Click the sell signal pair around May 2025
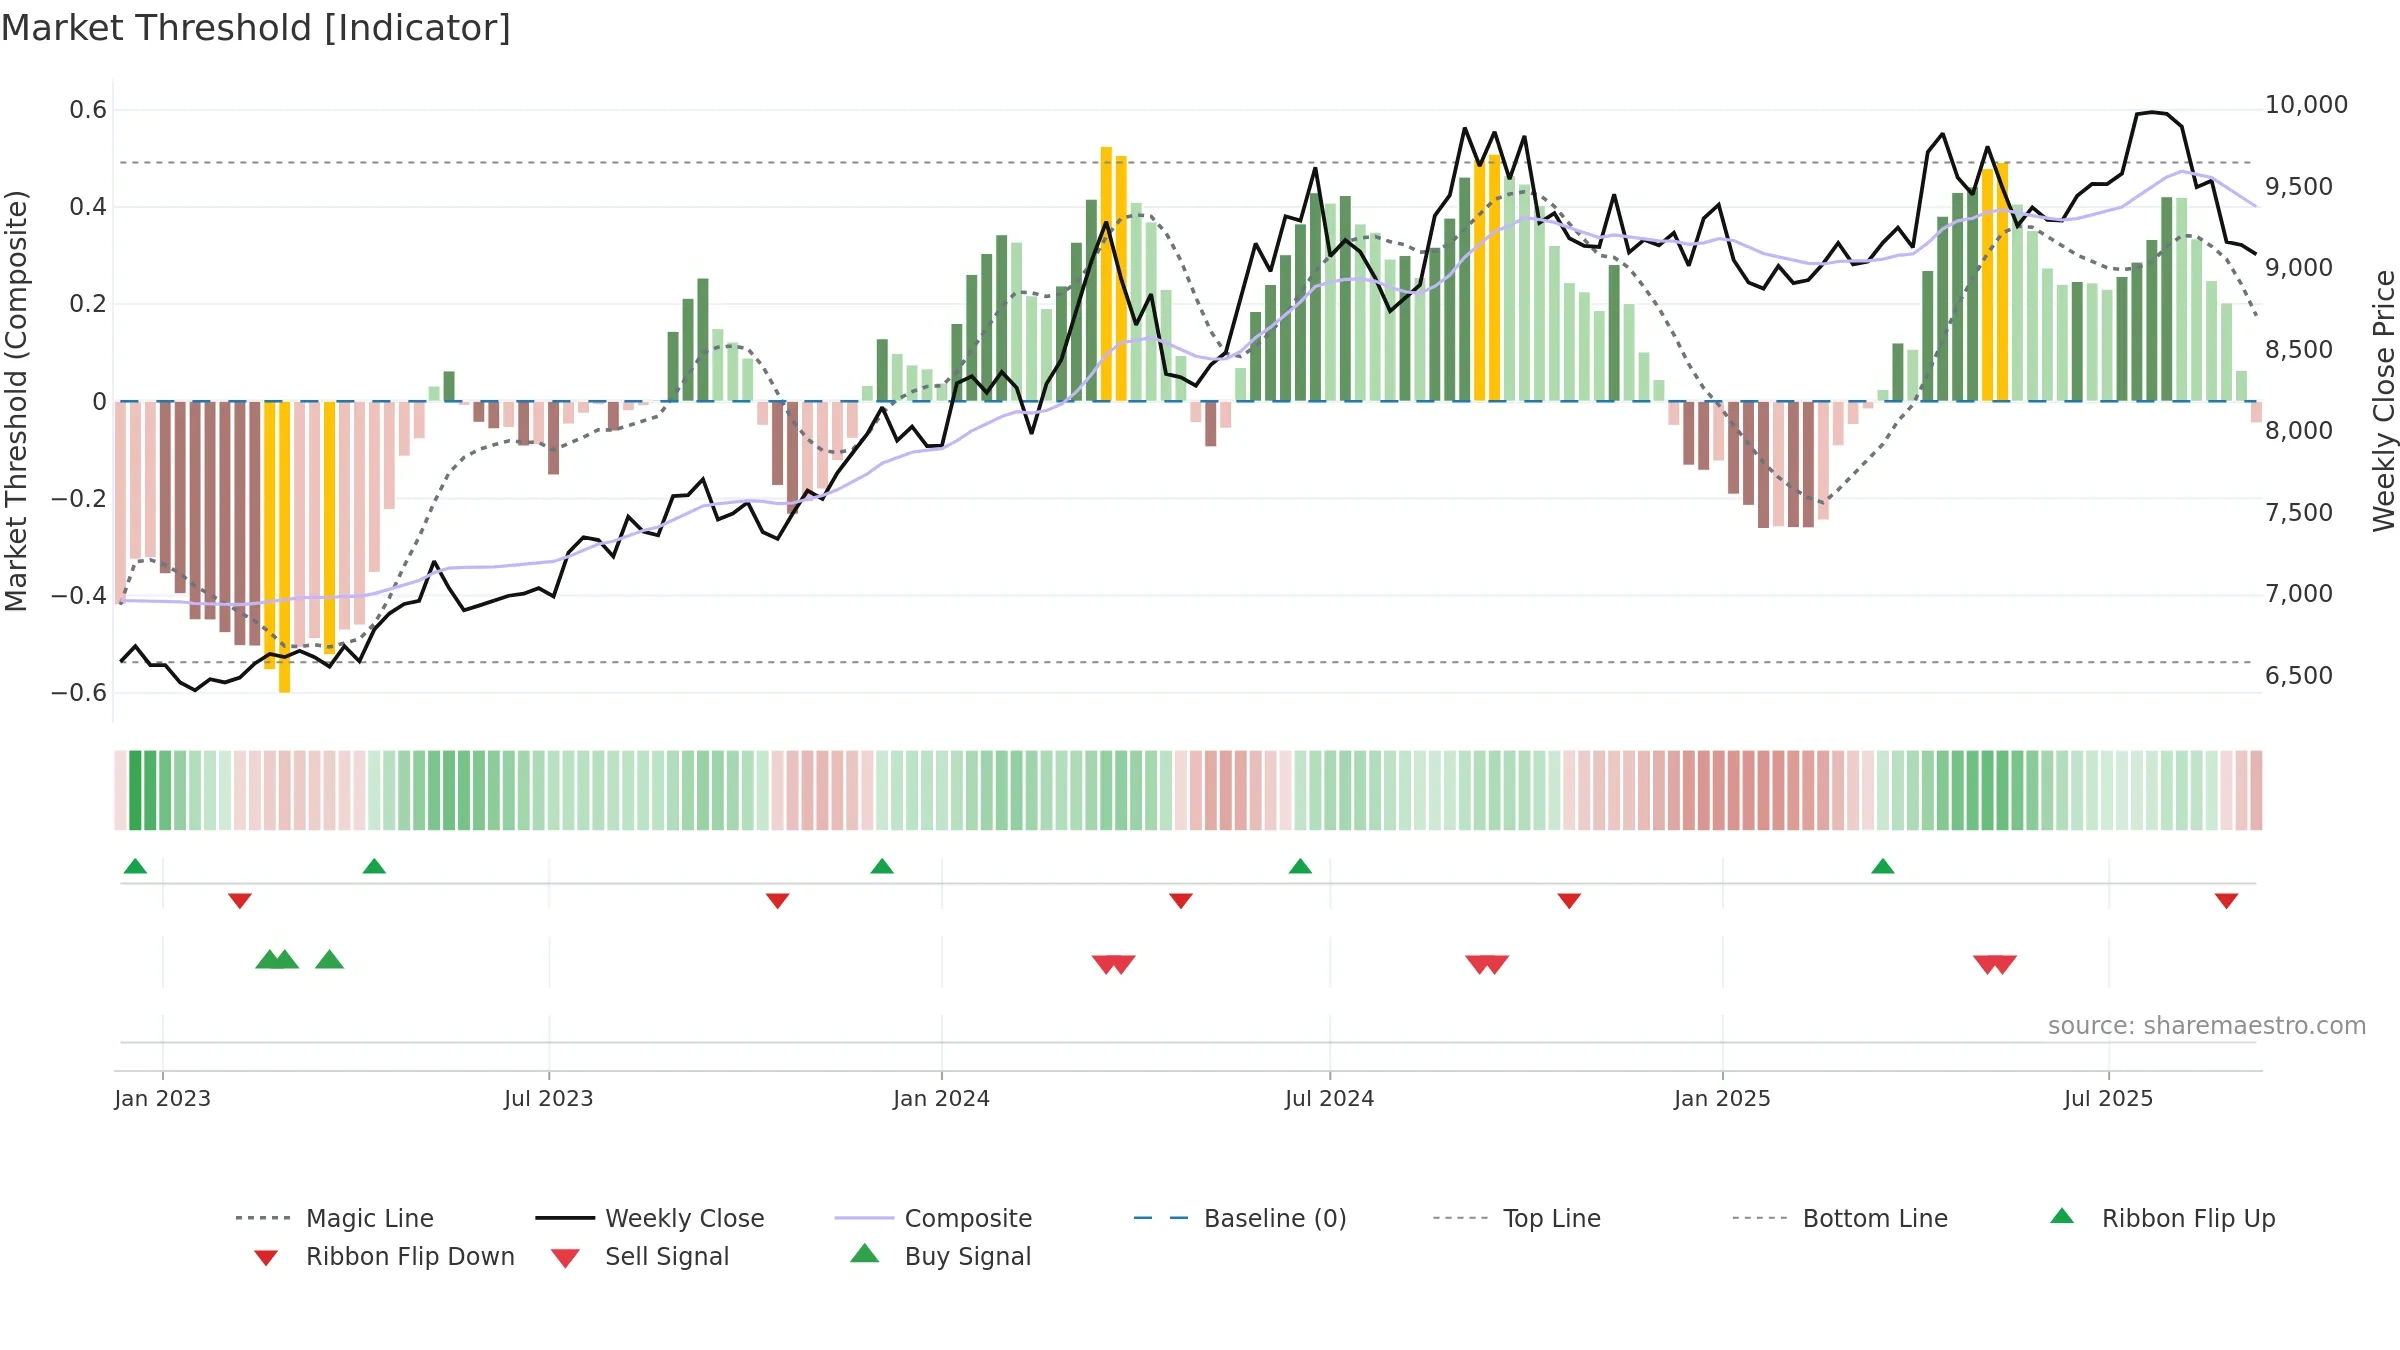The width and height of the screenshot is (2400, 1350). pos(1995,964)
